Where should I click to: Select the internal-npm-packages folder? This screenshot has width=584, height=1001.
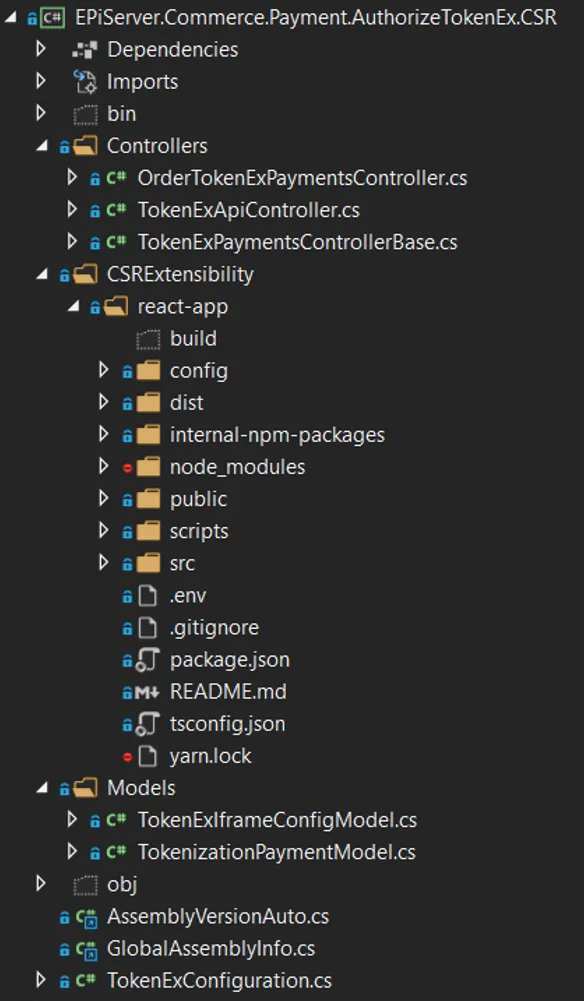[277, 435]
